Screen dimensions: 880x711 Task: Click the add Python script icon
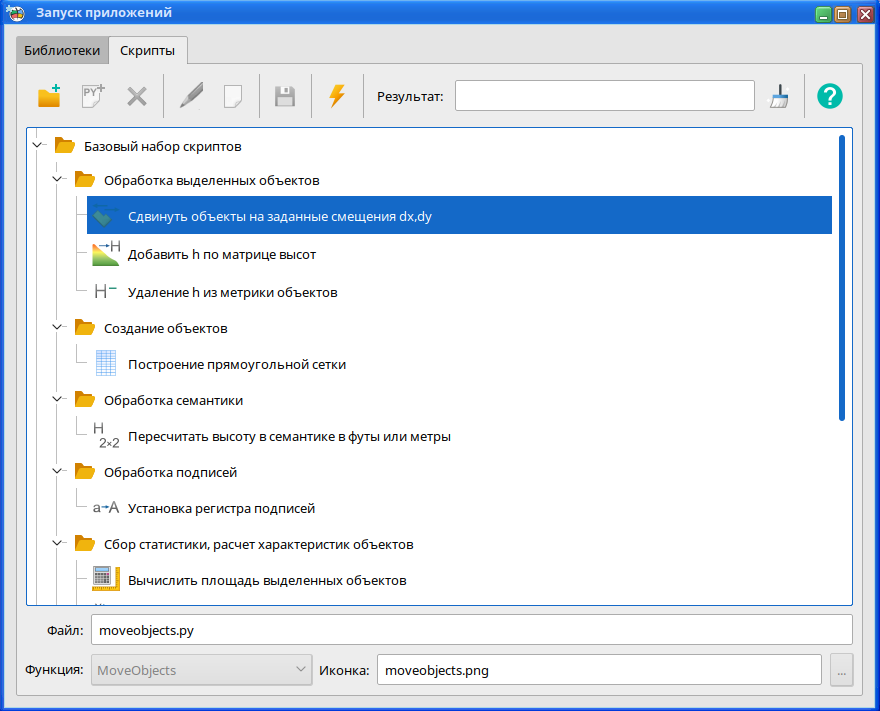pos(93,96)
